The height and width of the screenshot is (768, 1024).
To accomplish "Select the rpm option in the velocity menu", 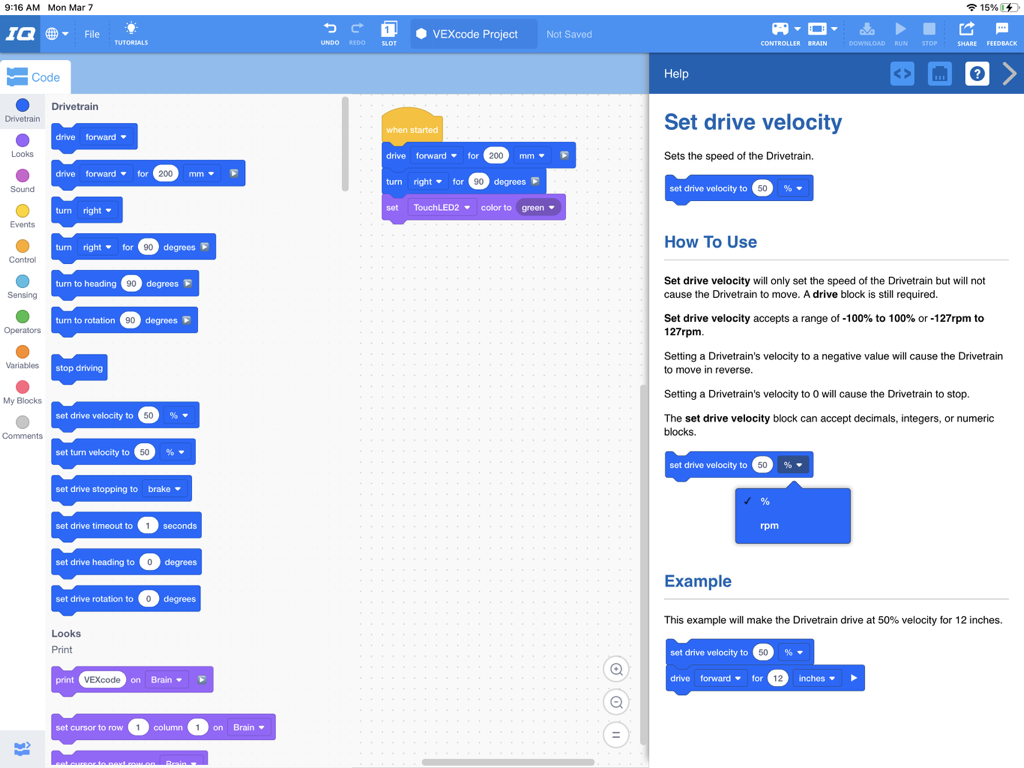I will pos(769,524).
